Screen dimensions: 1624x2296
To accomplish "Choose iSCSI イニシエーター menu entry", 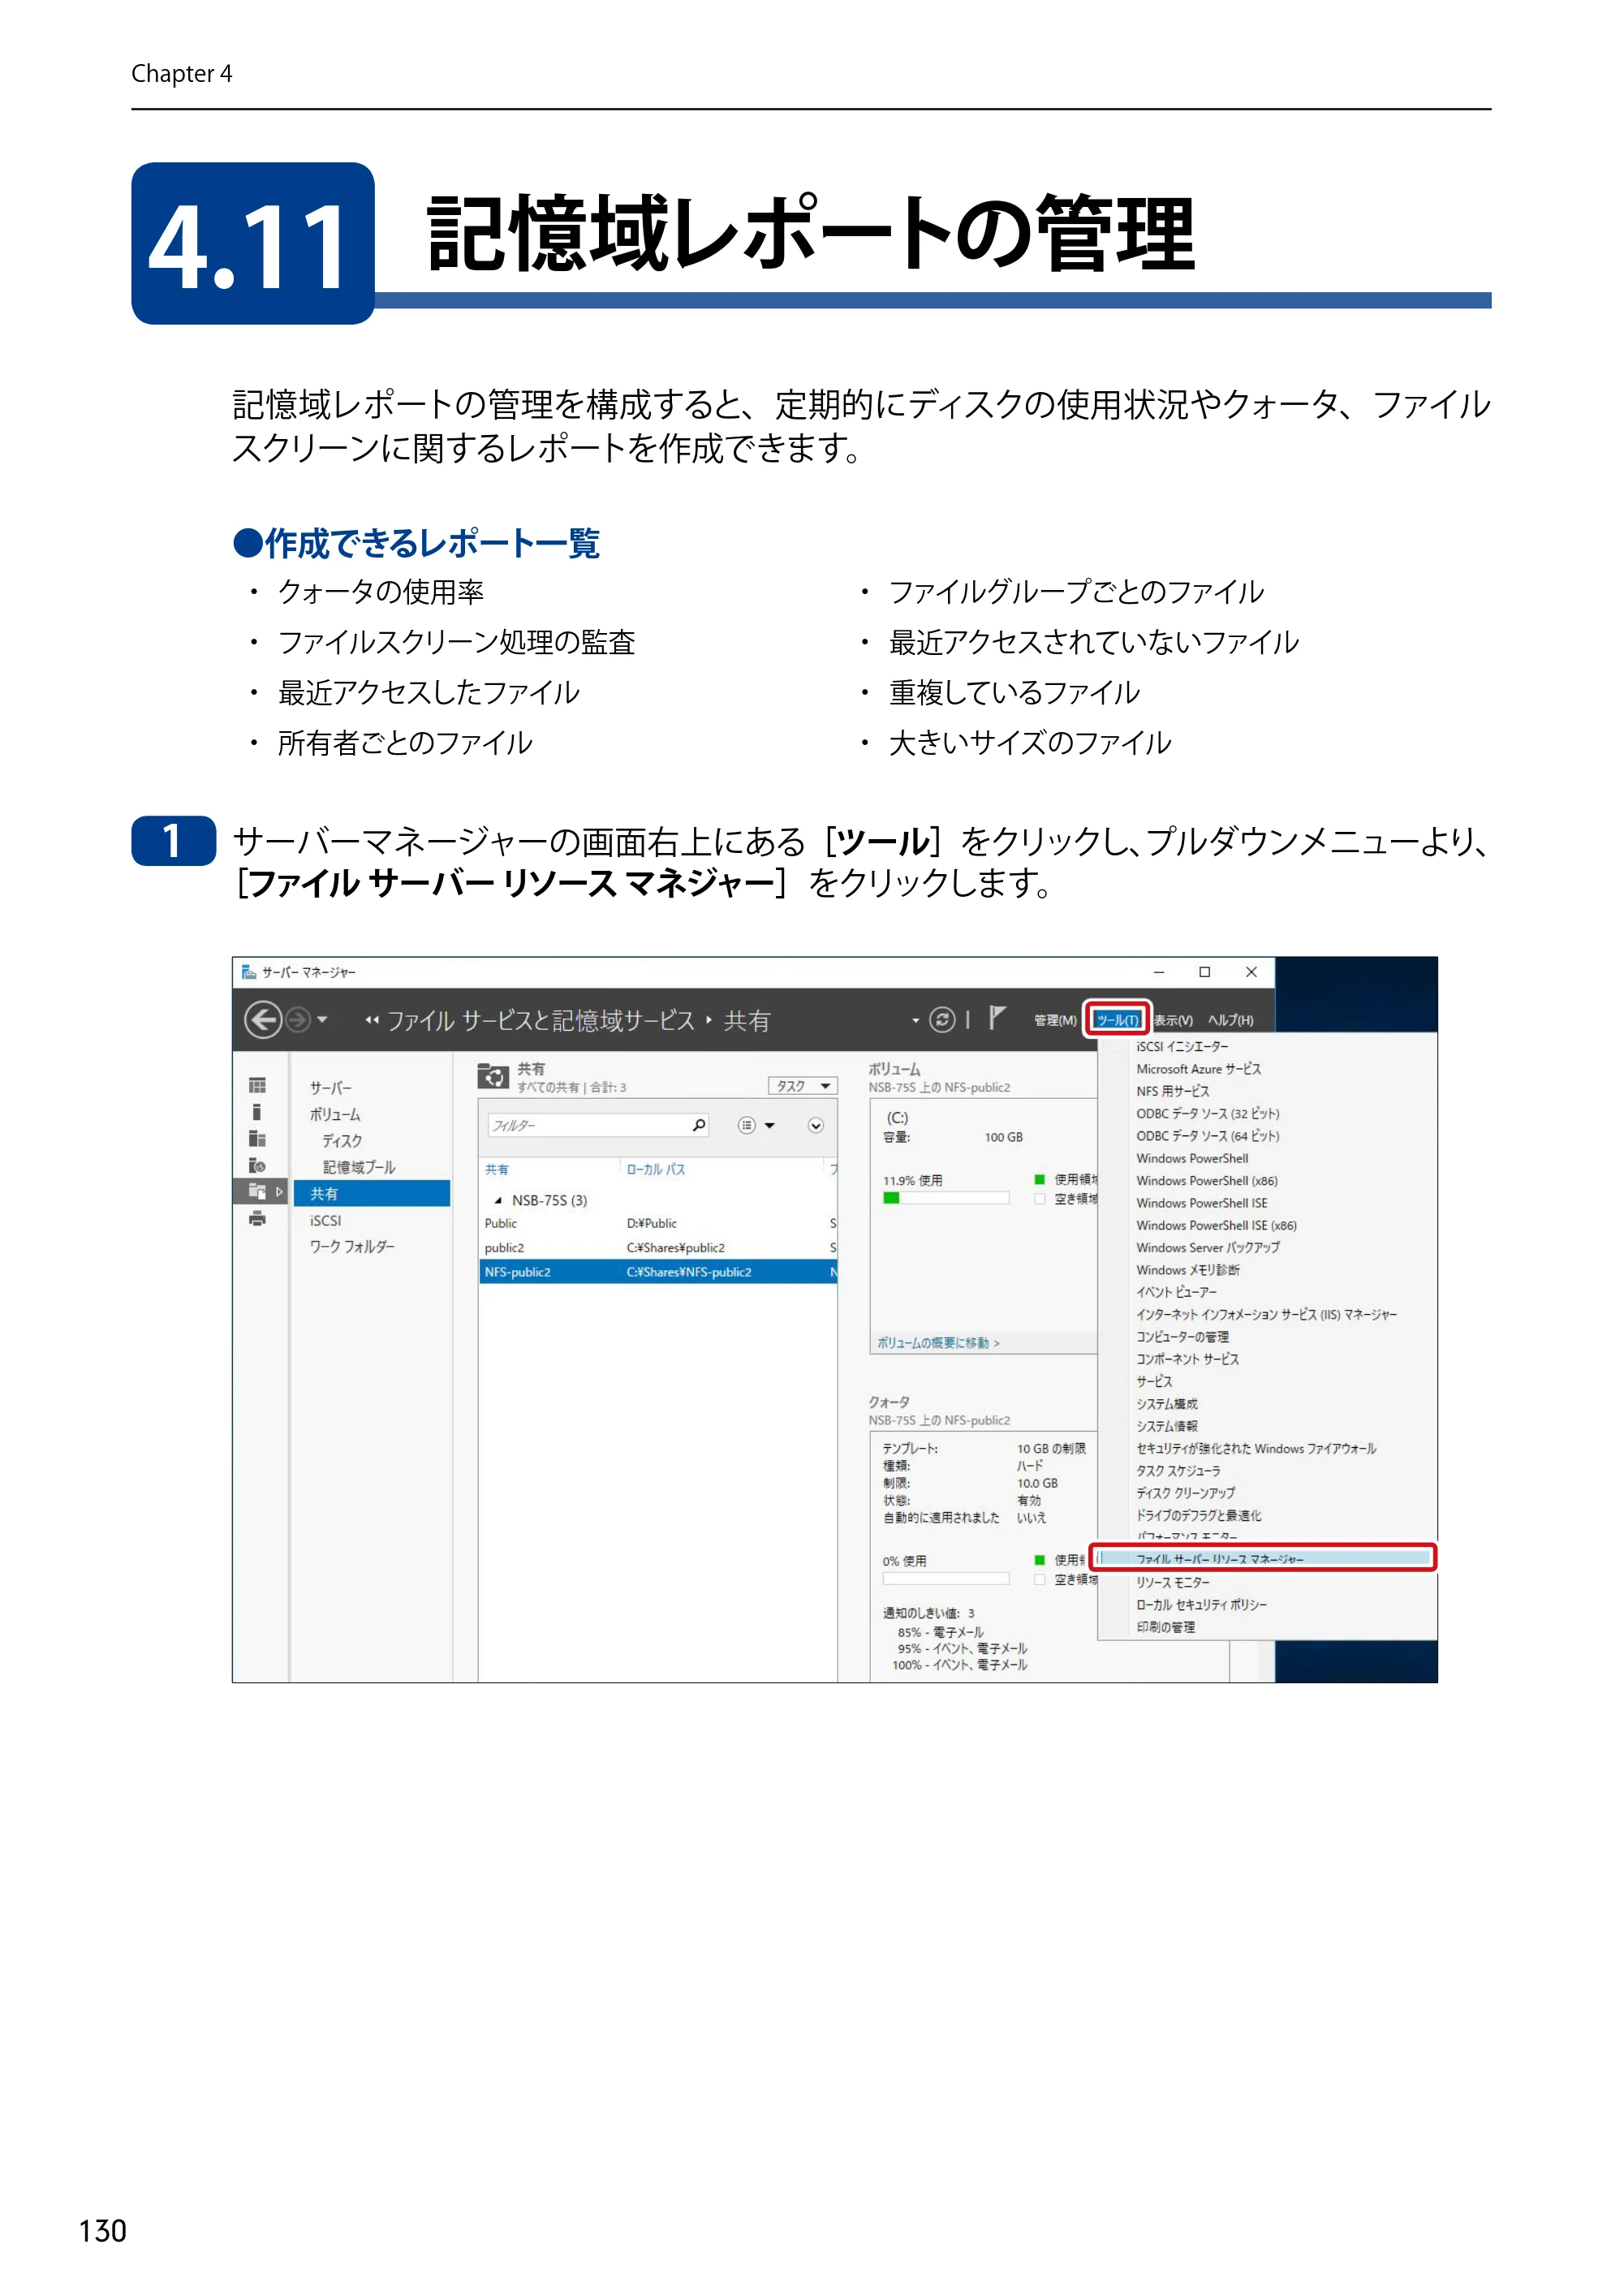I will tap(1182, 1046).
